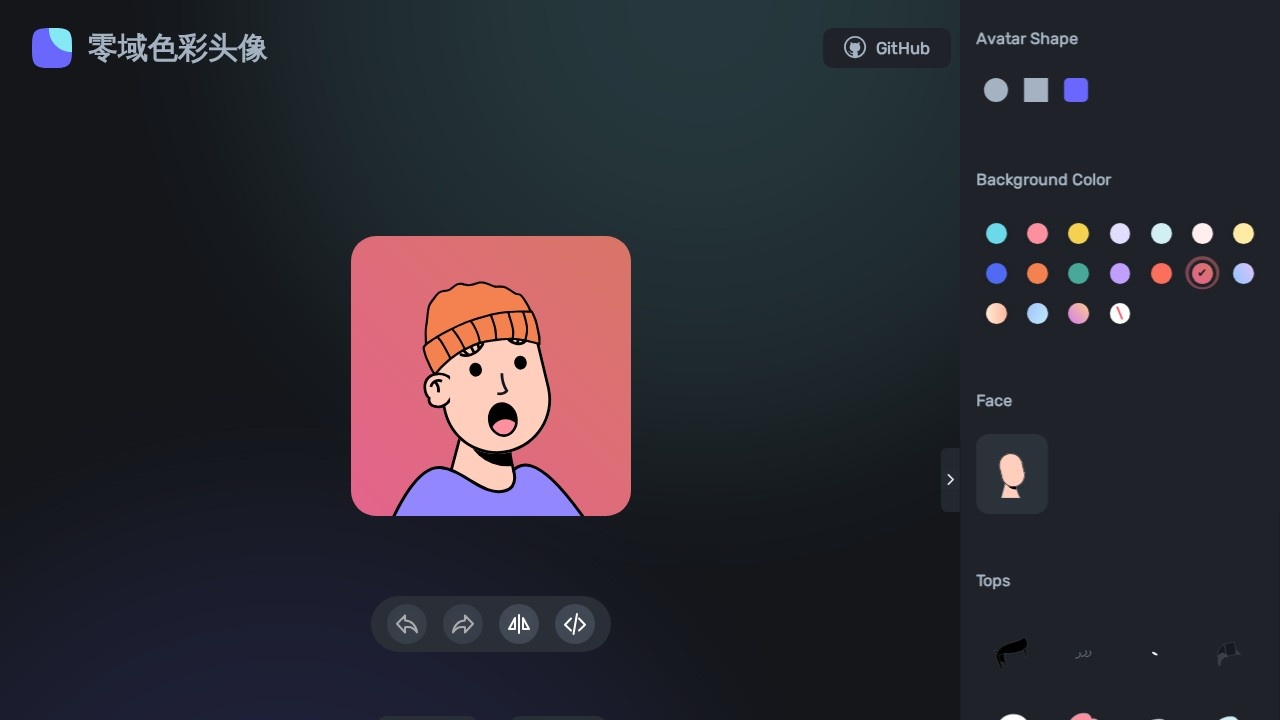Select the square avatar shape
The width and height of the screenshot is (1280, 720).
[1036, 90]
